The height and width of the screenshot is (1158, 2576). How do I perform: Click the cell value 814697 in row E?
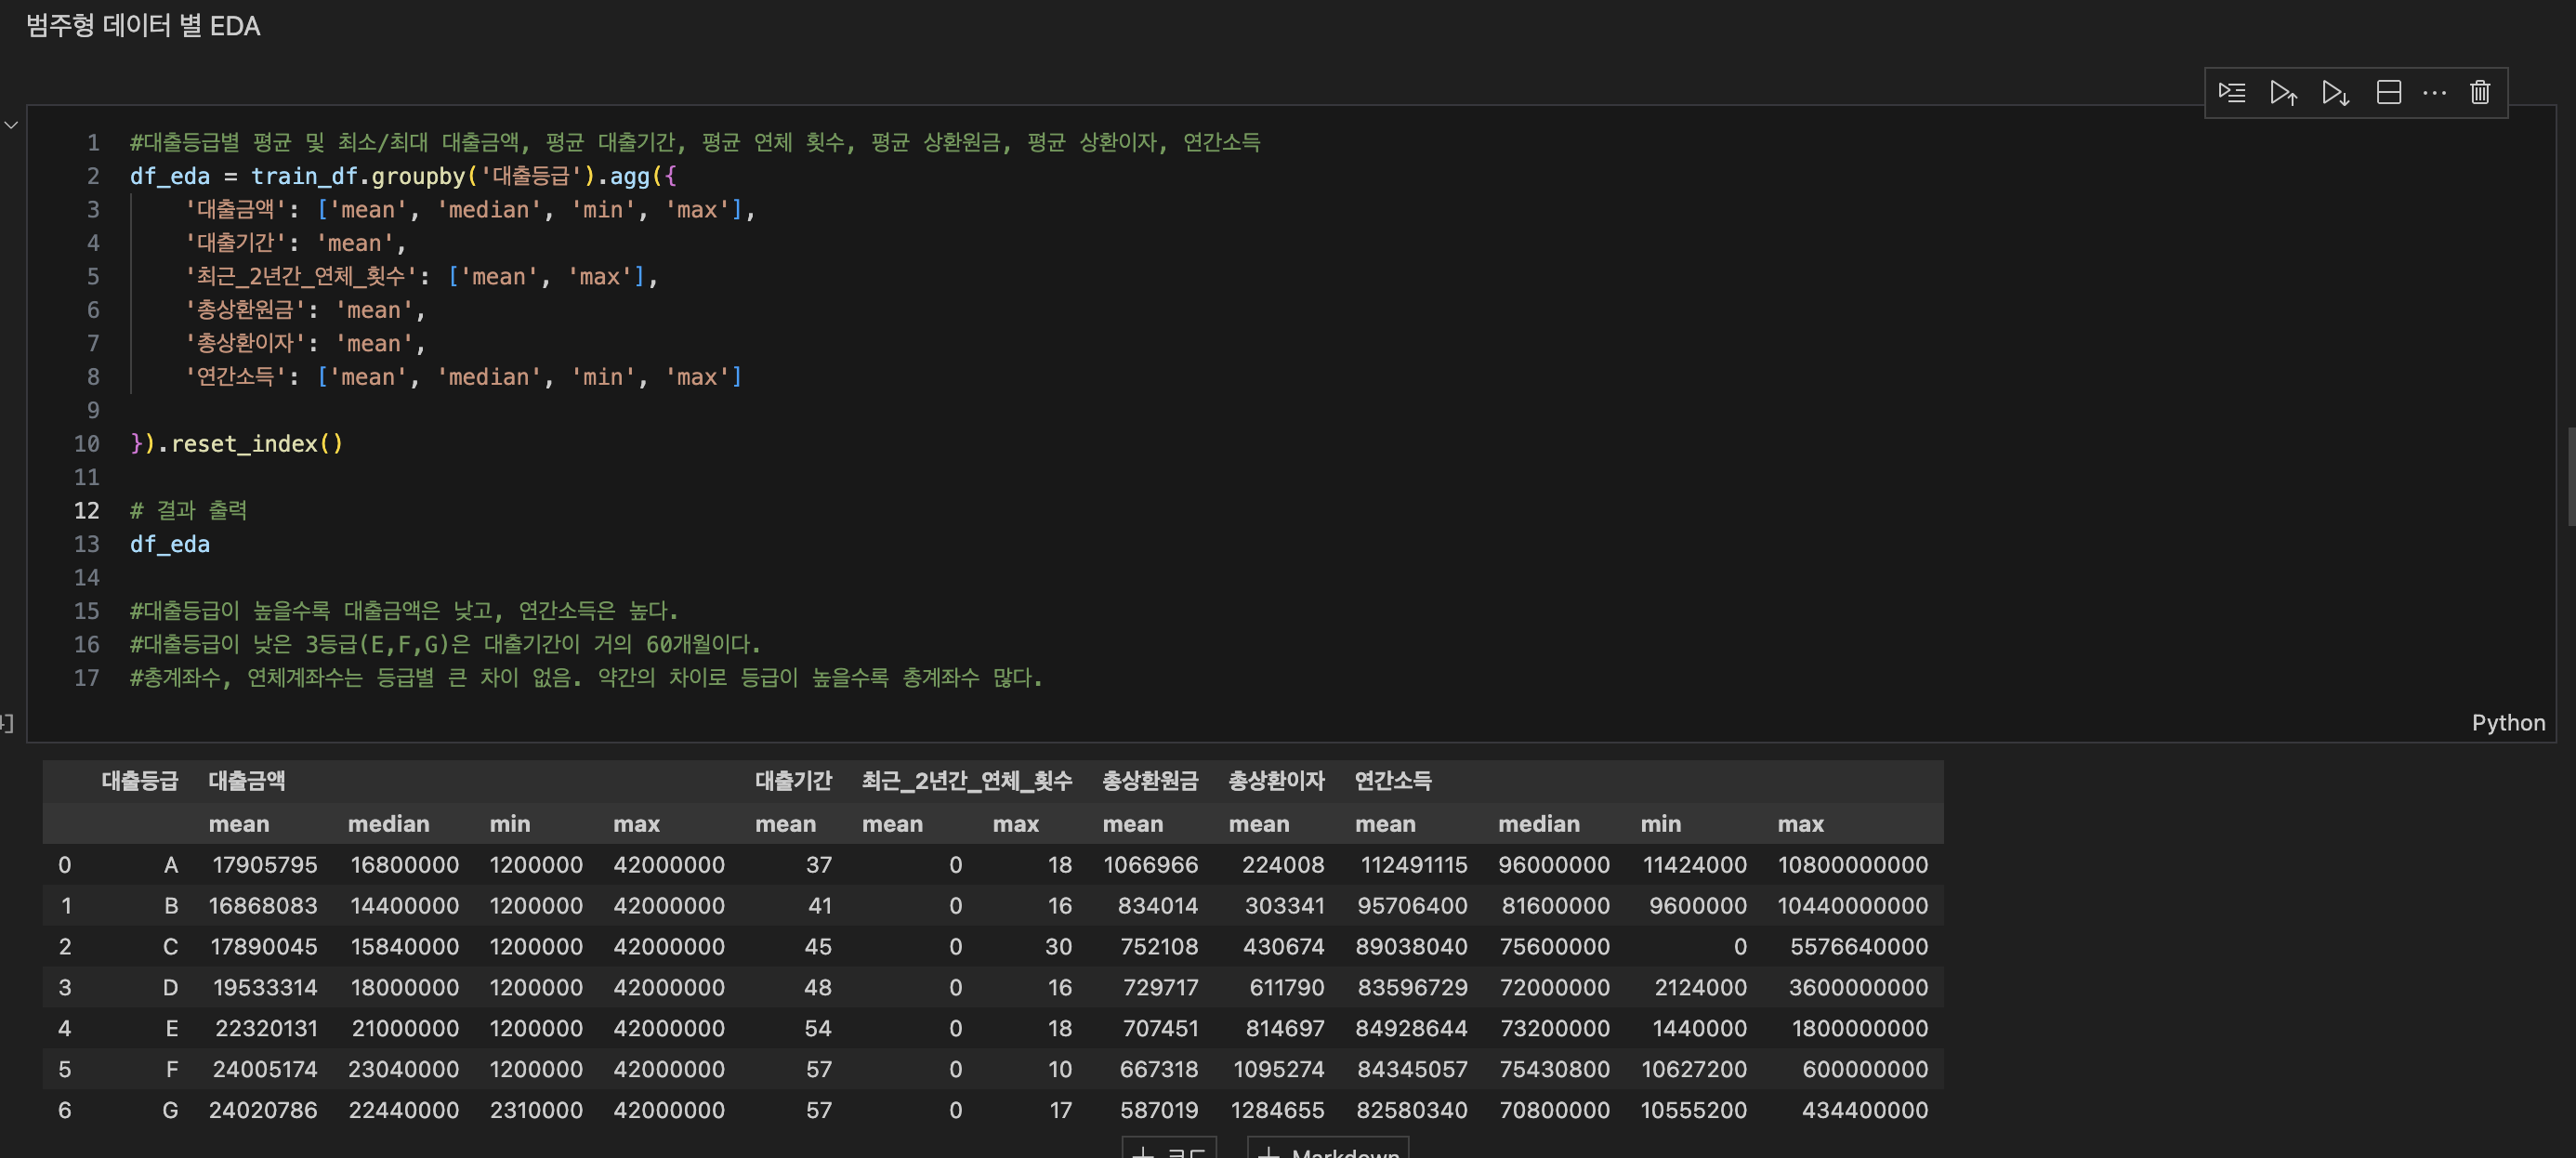tap(1285, 1029)
